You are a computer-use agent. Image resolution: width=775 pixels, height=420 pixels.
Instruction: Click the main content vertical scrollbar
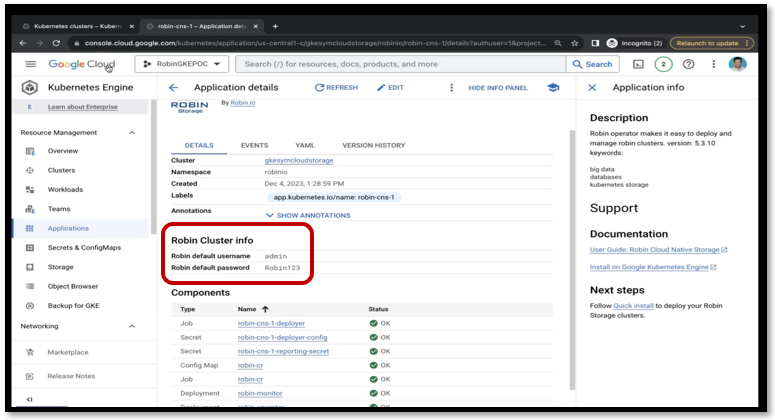pyautogui.click(x=572, y=259)
